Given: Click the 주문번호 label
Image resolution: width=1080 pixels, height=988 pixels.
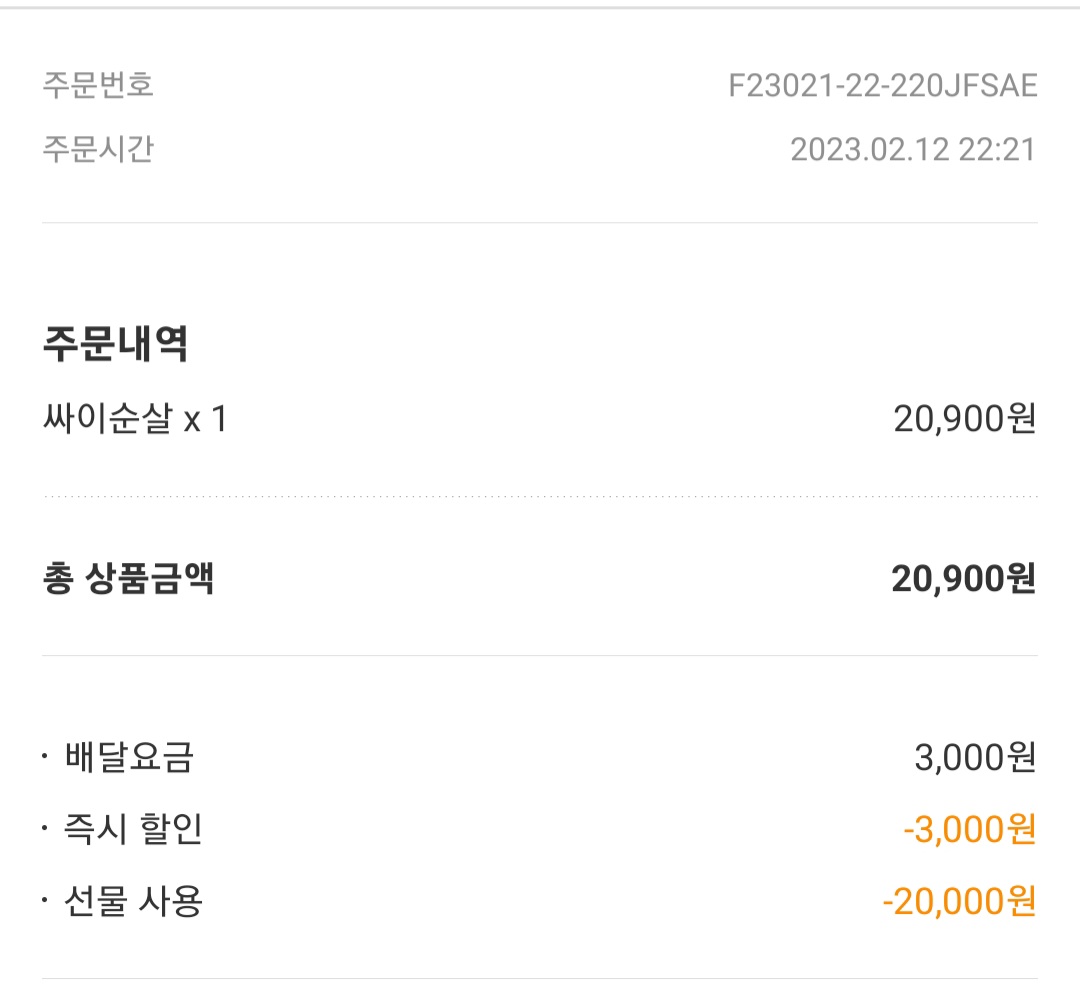Looking at the screenshot, I should 98,85.
